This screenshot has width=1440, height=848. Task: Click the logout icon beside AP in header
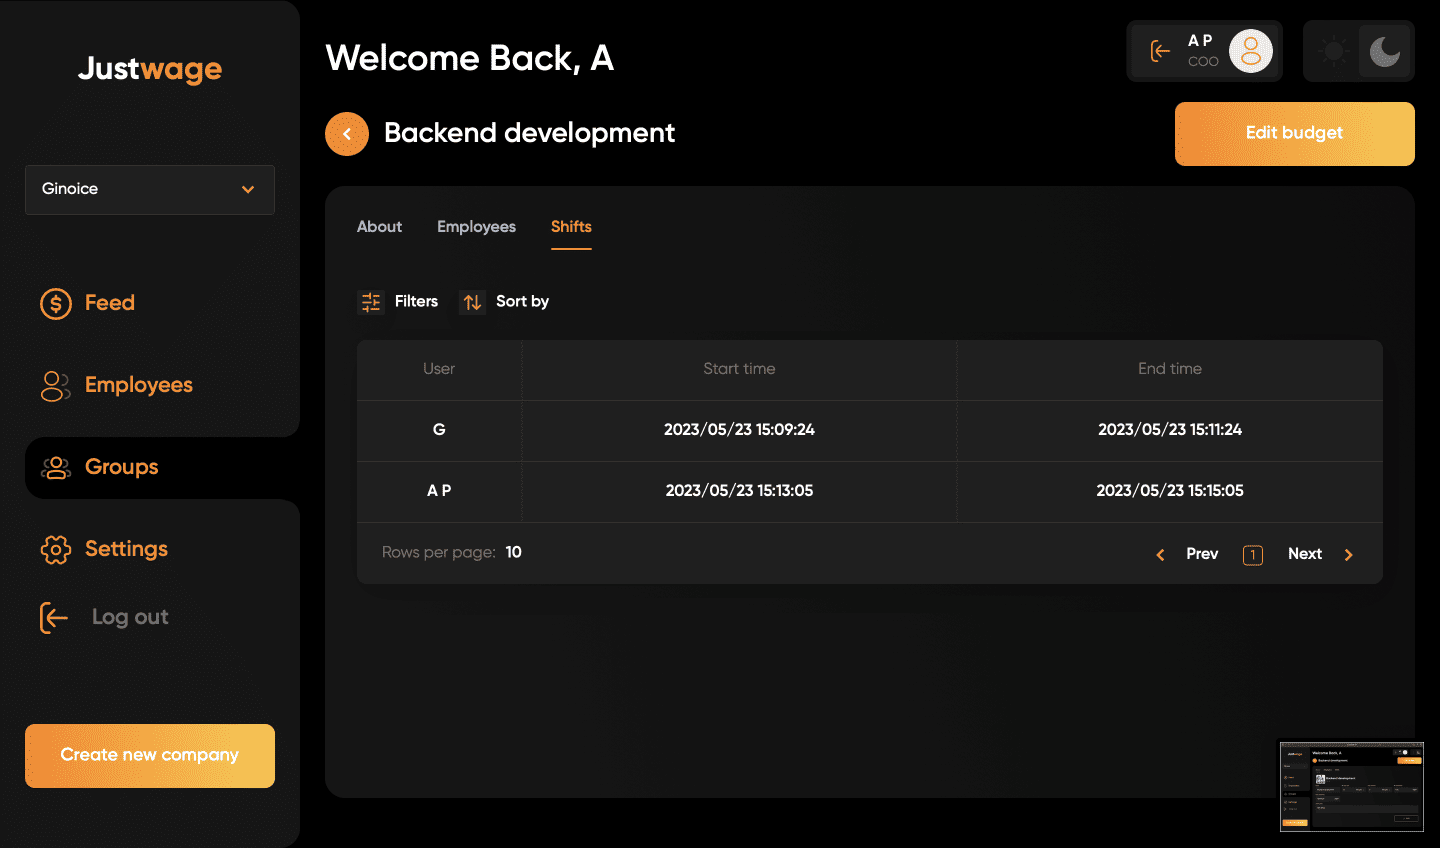click(1160, 51)
